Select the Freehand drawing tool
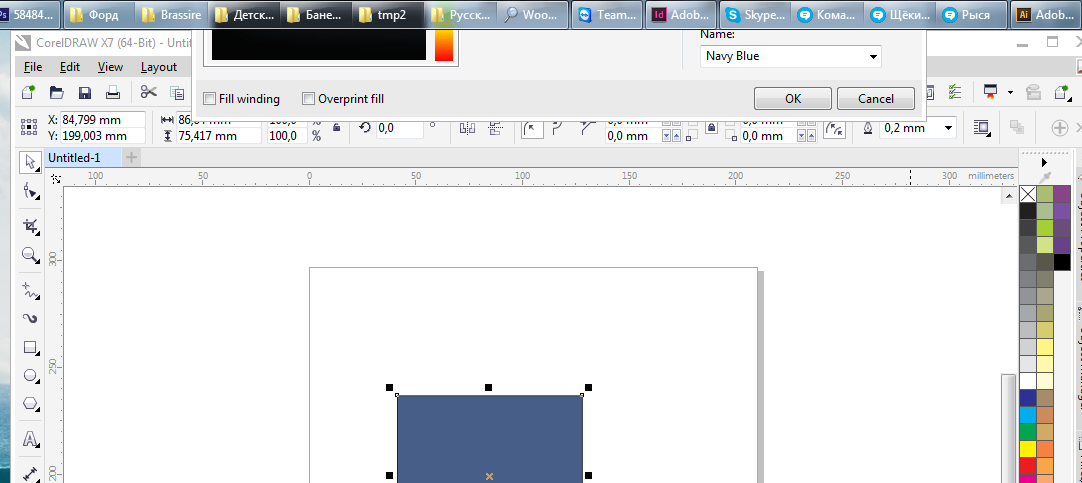The height and width of the screenshot is (483, 1082). 30,290
